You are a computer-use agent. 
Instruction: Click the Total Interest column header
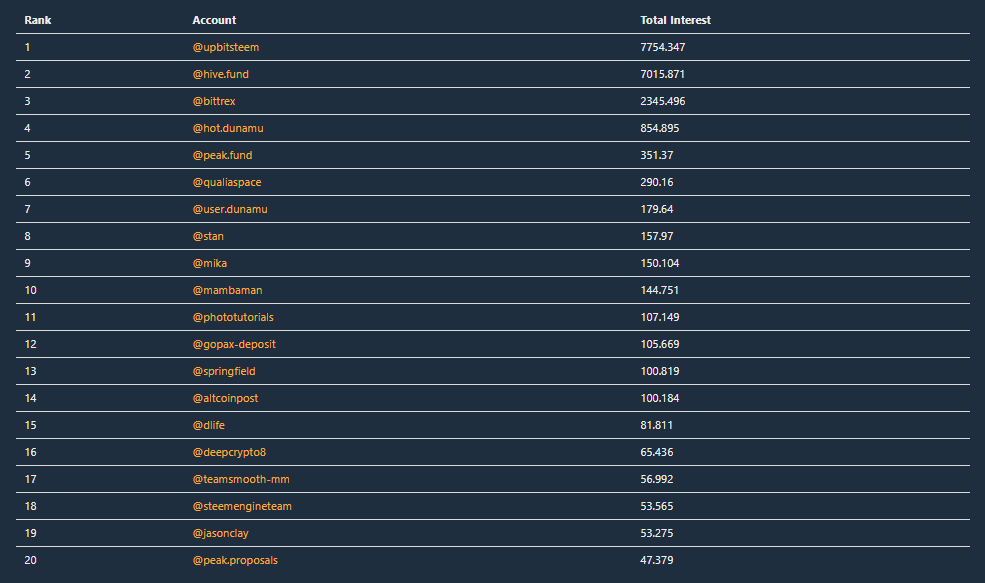(x=675, y=20)
